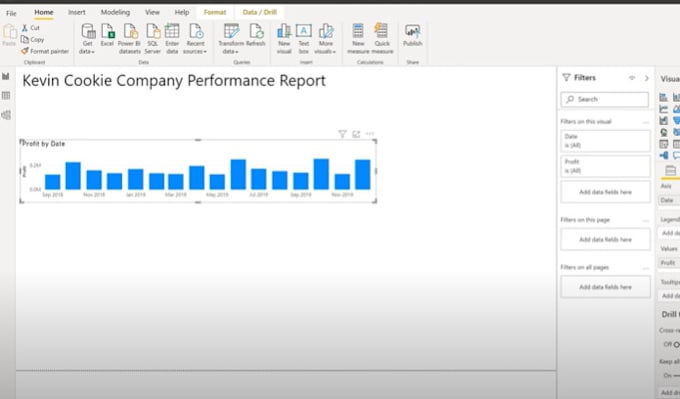Switch to Report view in left sidebar
Image resolution: width=680 pixels, height=399 pixels.
(x=6, y=76)
